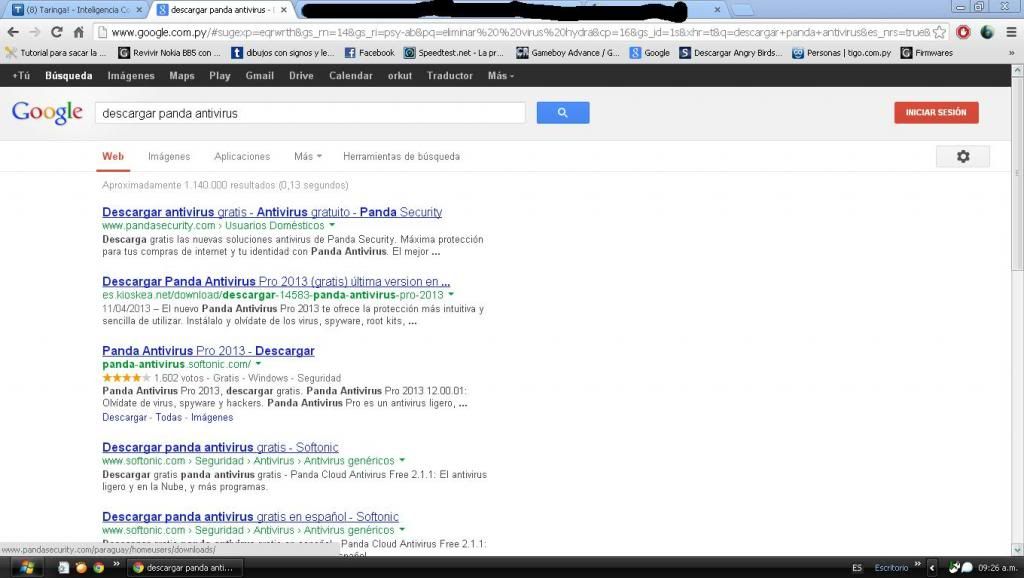Viewport: 1024px width, 578px height.
Task: Open the Facebook bookmark
Action: click(370, 53)
